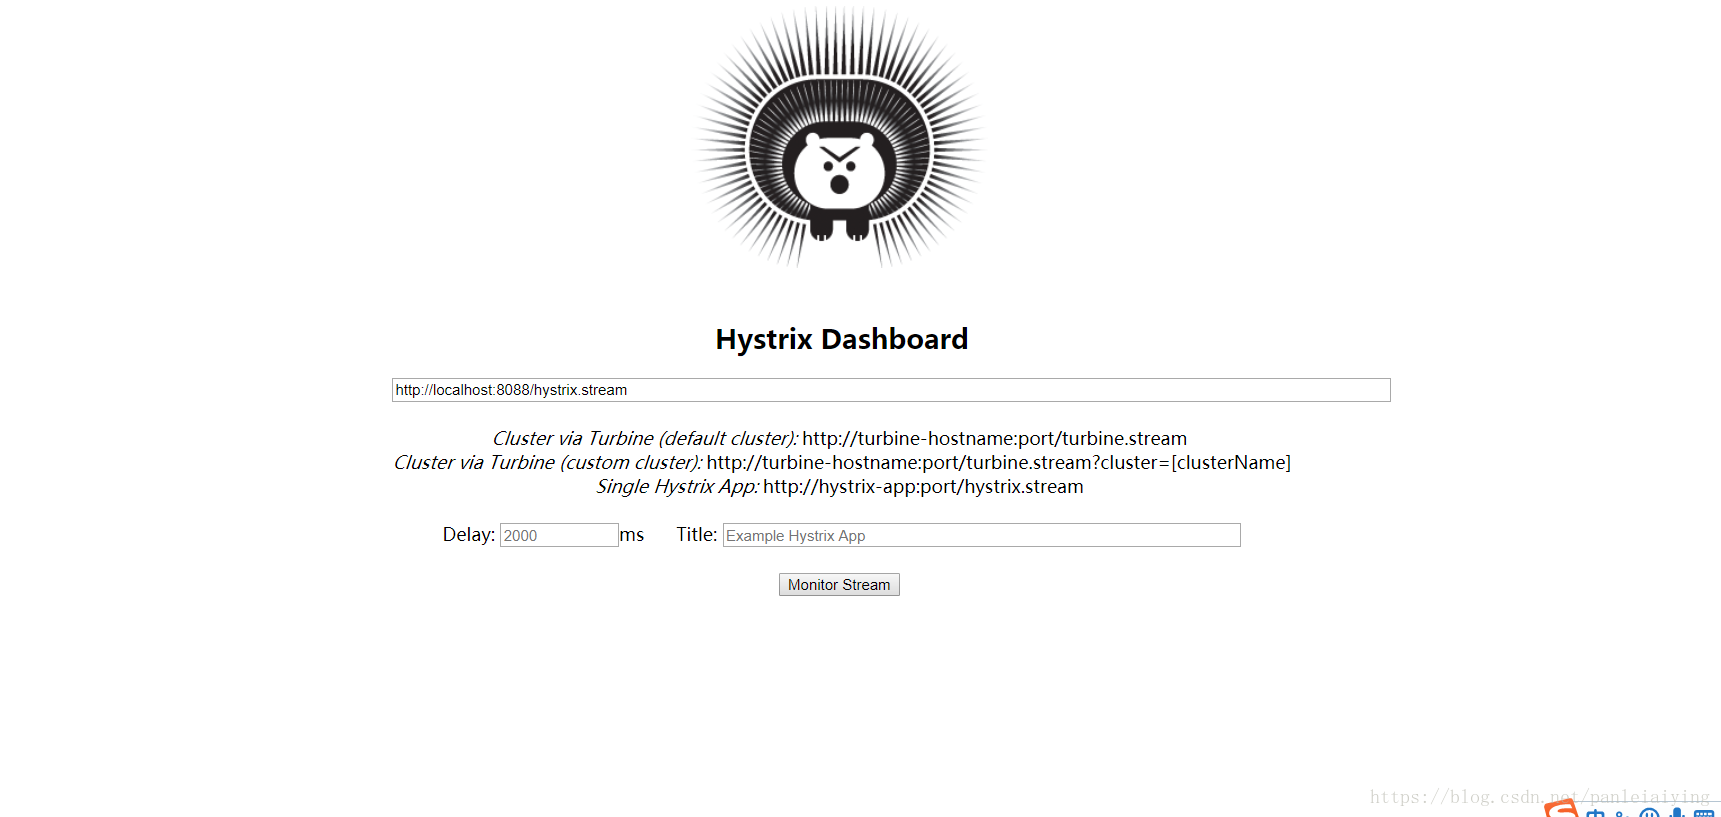Click the http://turbine-hostname:port/turbine.stream example URL
This screenshot has height=817, width=1721.
click(x=995, y=438)
